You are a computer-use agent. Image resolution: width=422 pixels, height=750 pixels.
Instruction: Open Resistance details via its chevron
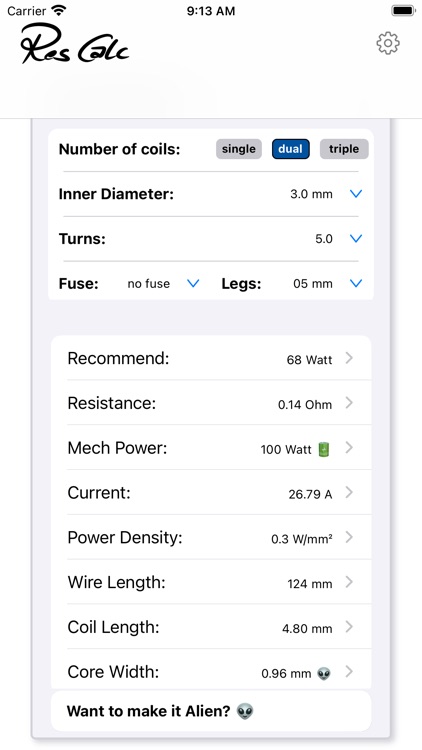(x=349, y=403)
